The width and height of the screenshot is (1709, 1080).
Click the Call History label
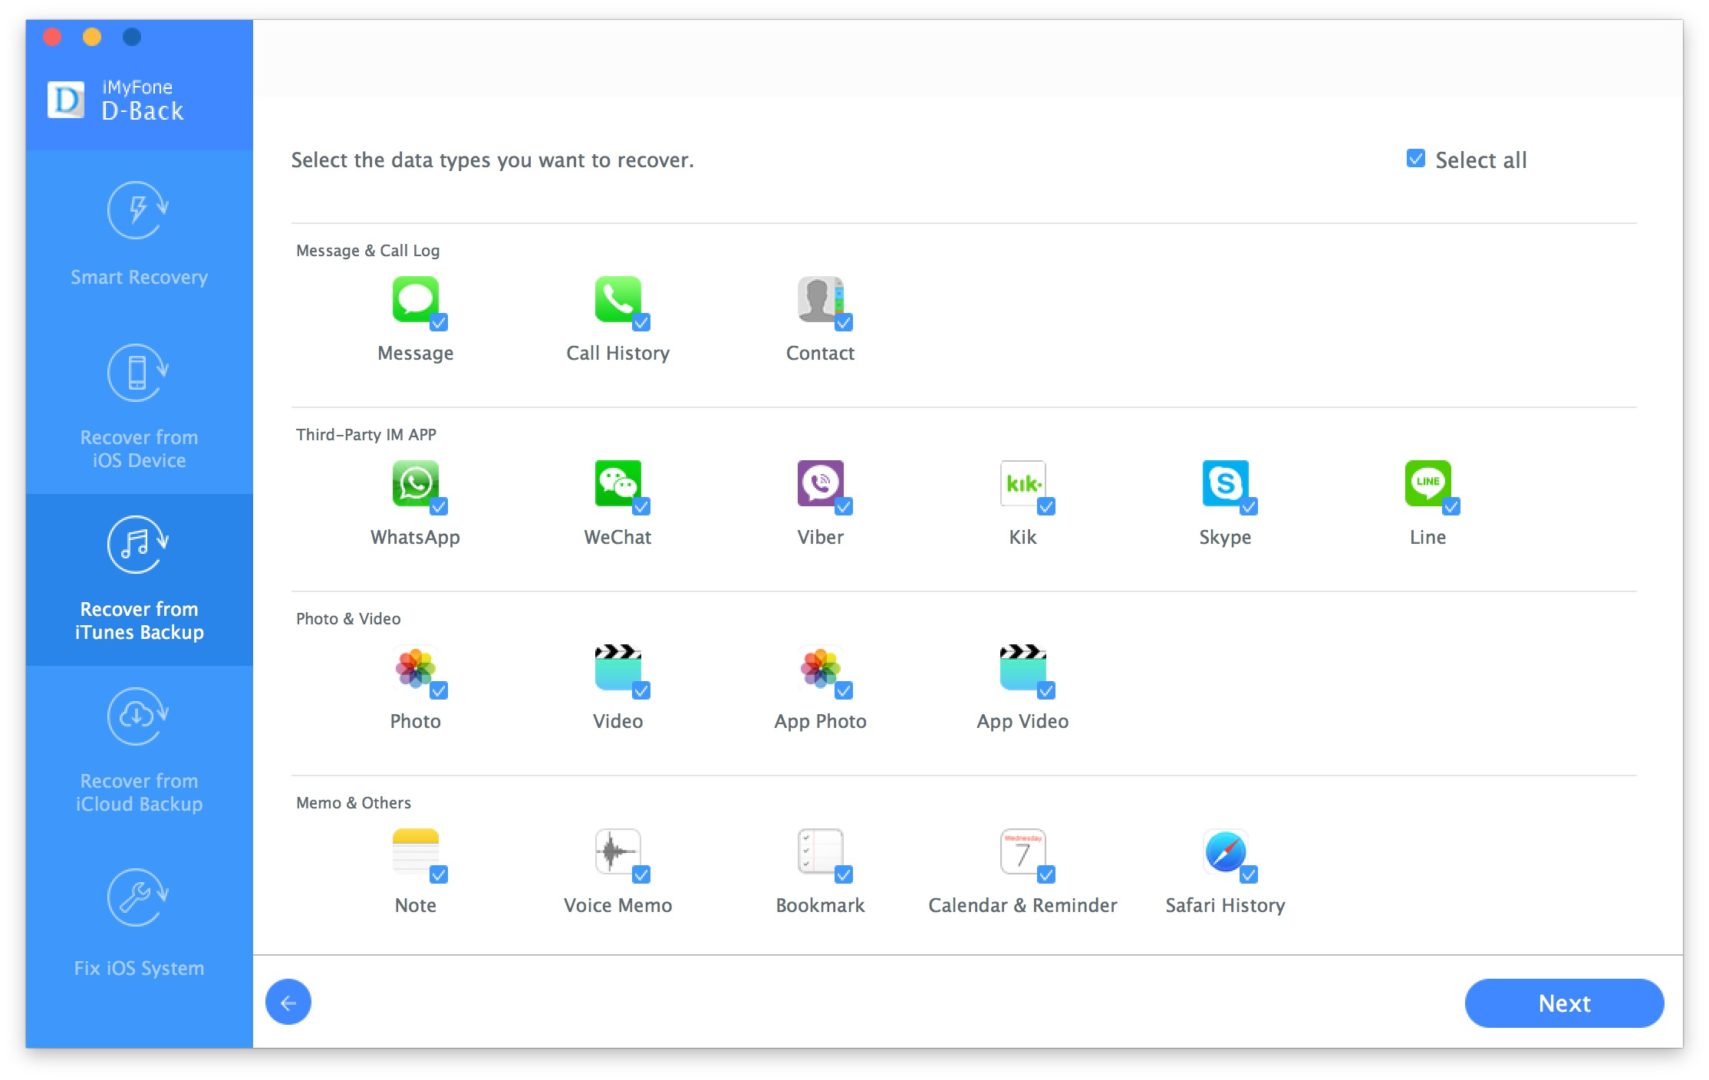tap(618, 353)
